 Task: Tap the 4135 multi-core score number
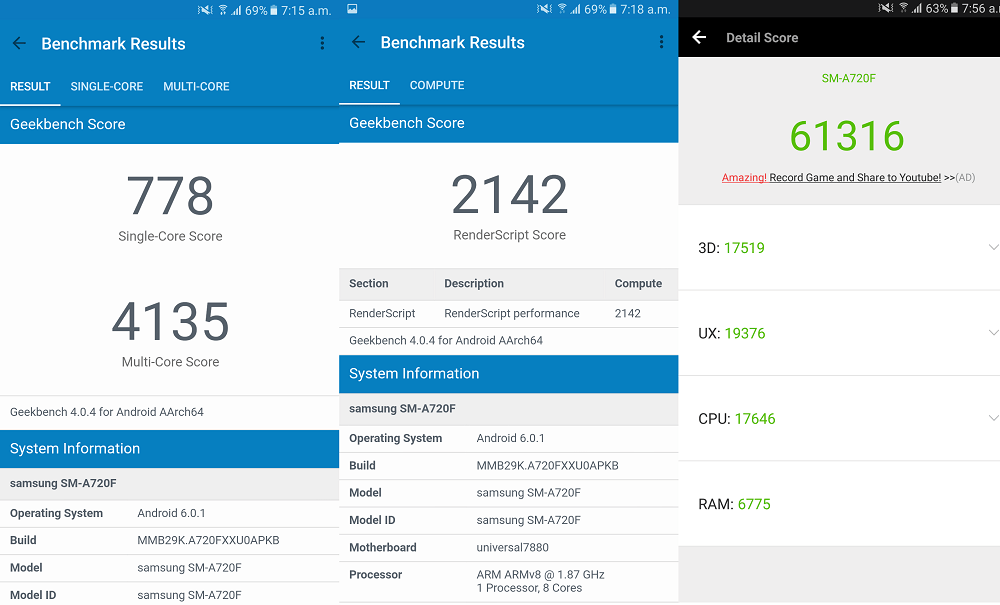pyautogui.click(x=170, y=321)
